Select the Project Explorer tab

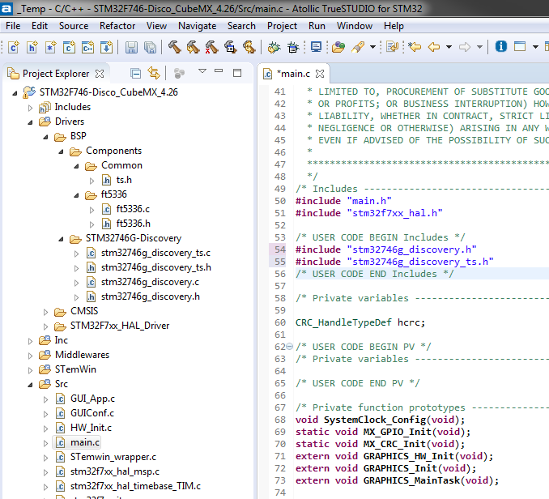point(55,74)
